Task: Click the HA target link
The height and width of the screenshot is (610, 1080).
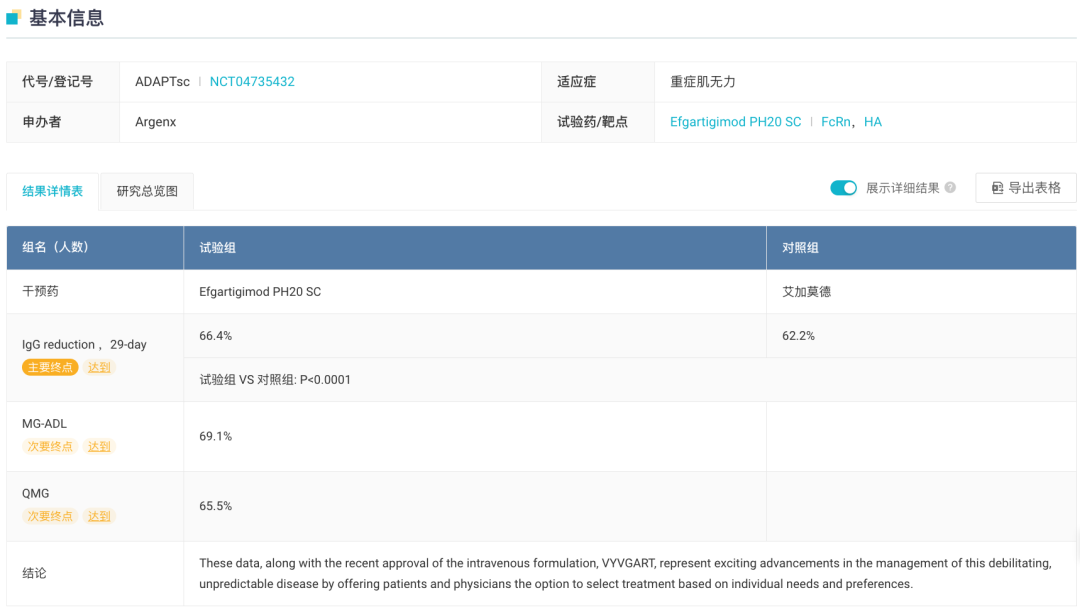Action: point(873,122)
